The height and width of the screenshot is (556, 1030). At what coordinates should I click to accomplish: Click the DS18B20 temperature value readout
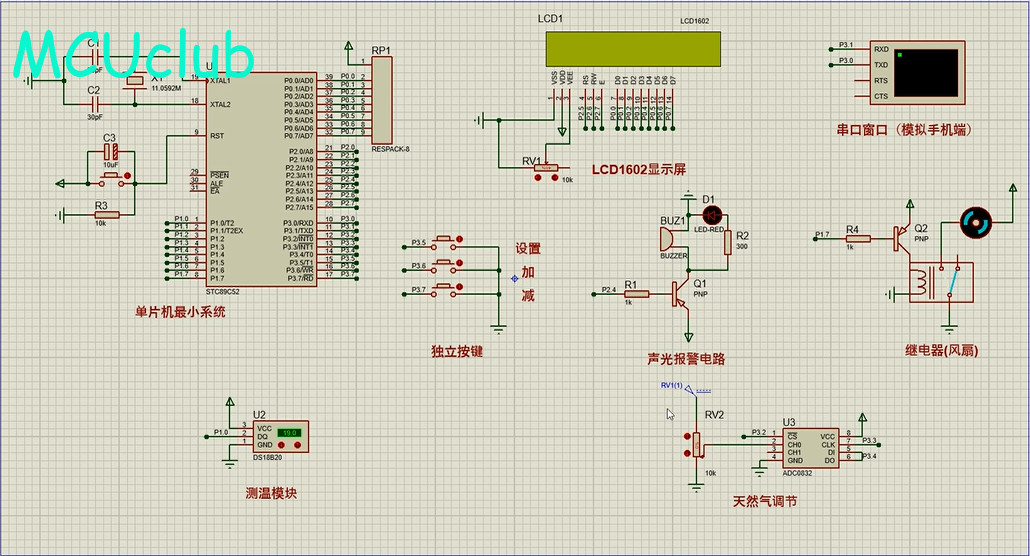289,433
